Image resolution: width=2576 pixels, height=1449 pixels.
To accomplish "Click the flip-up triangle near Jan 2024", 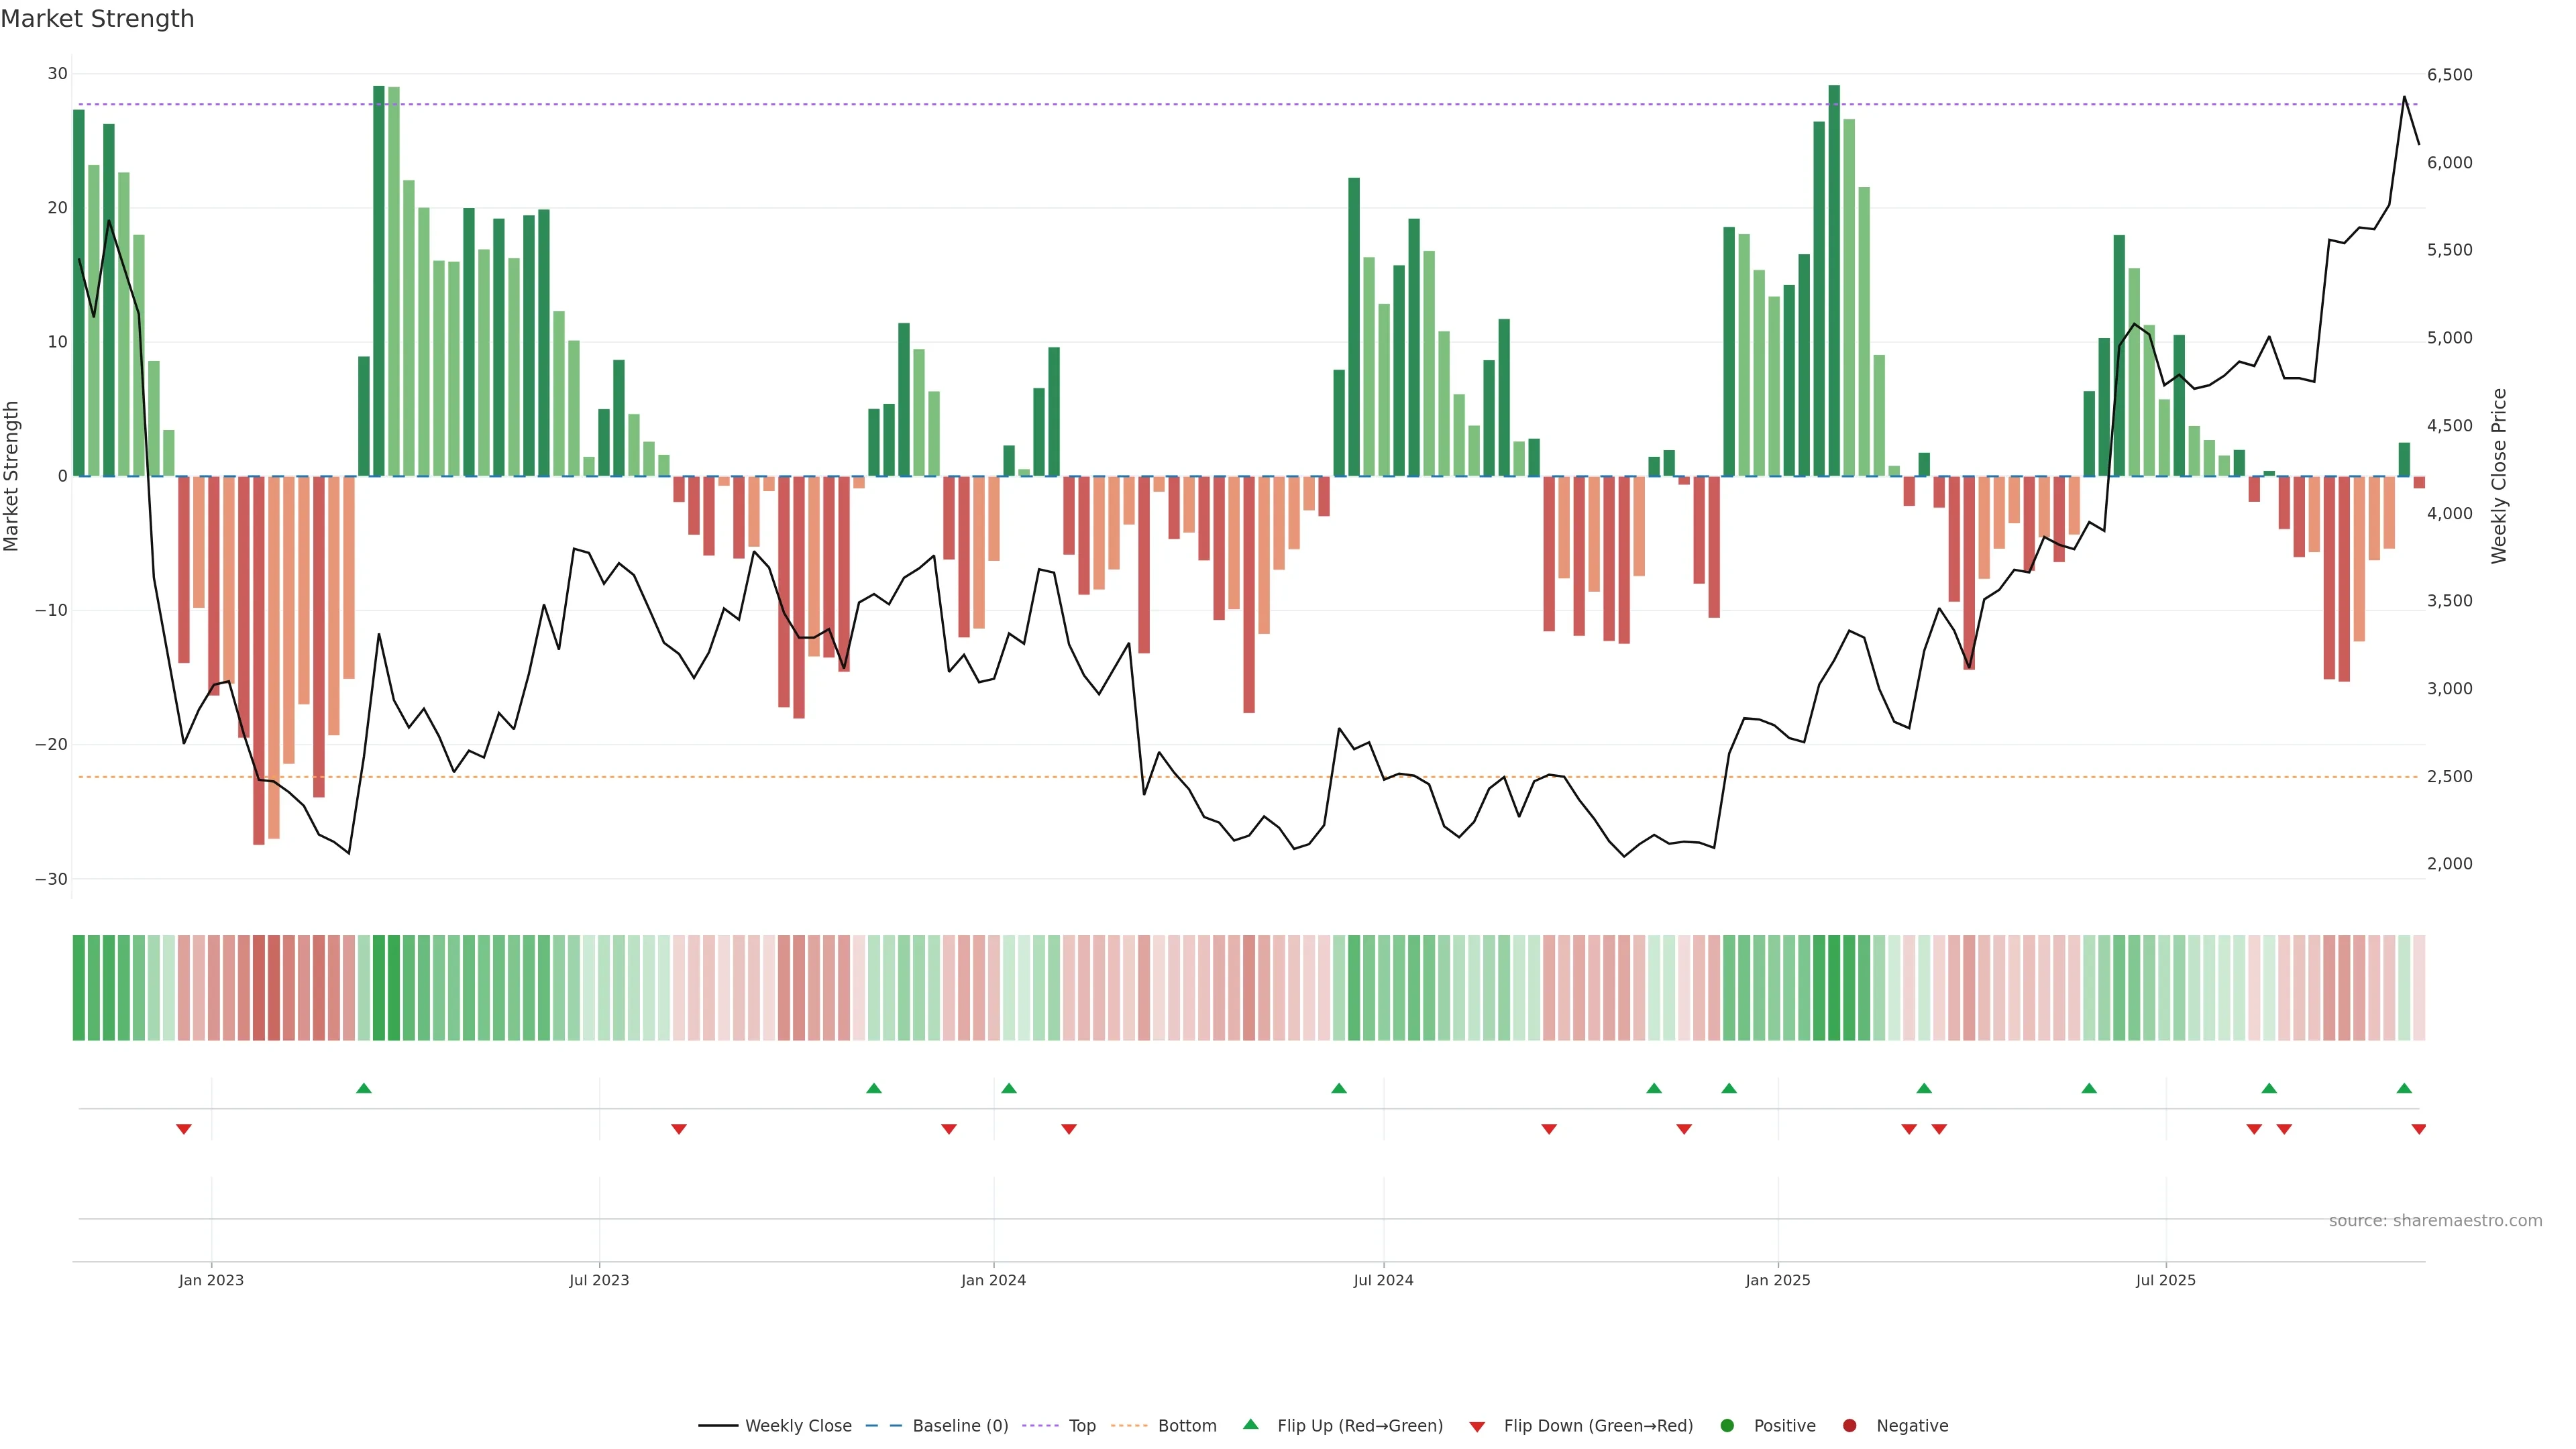I will pyautogui.click(x=1009, y=1088).
